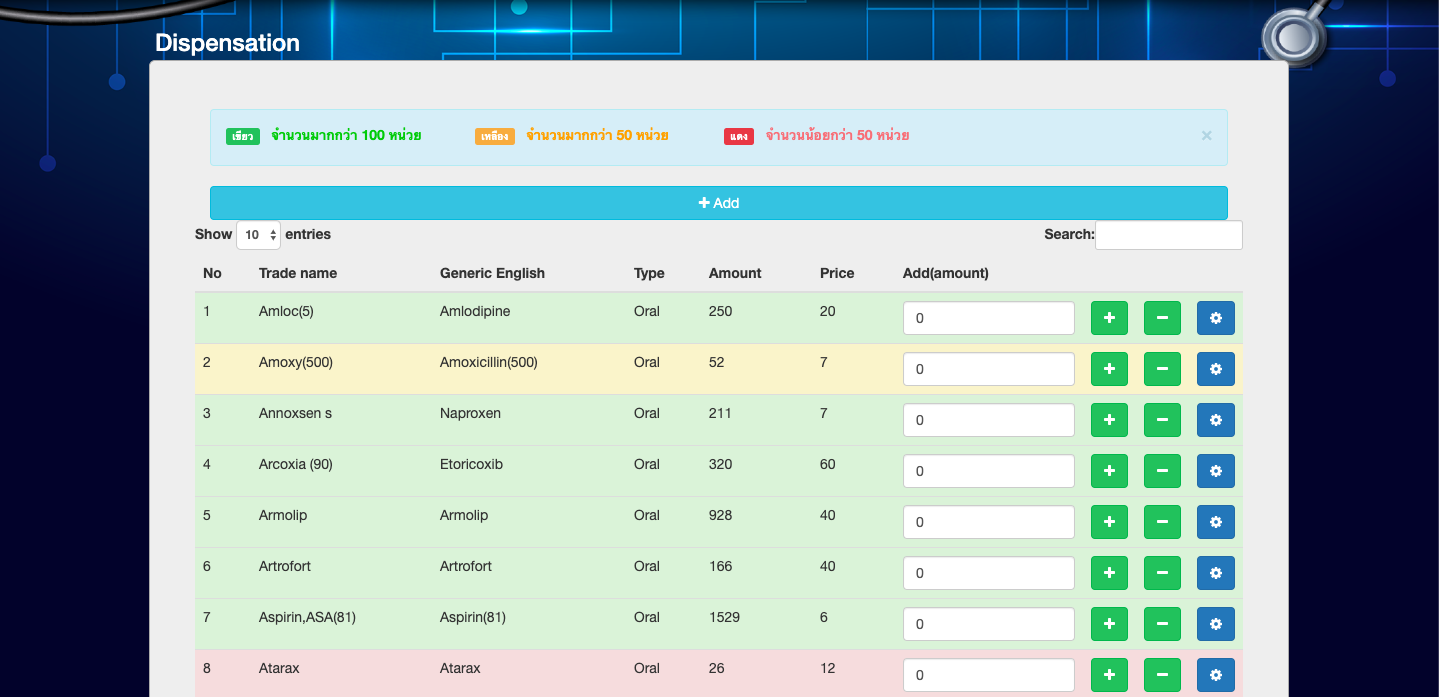This screenshot has height=697, width=1439.
Task: Focus the amount field for Amoxy(500)
Action: 988,369
